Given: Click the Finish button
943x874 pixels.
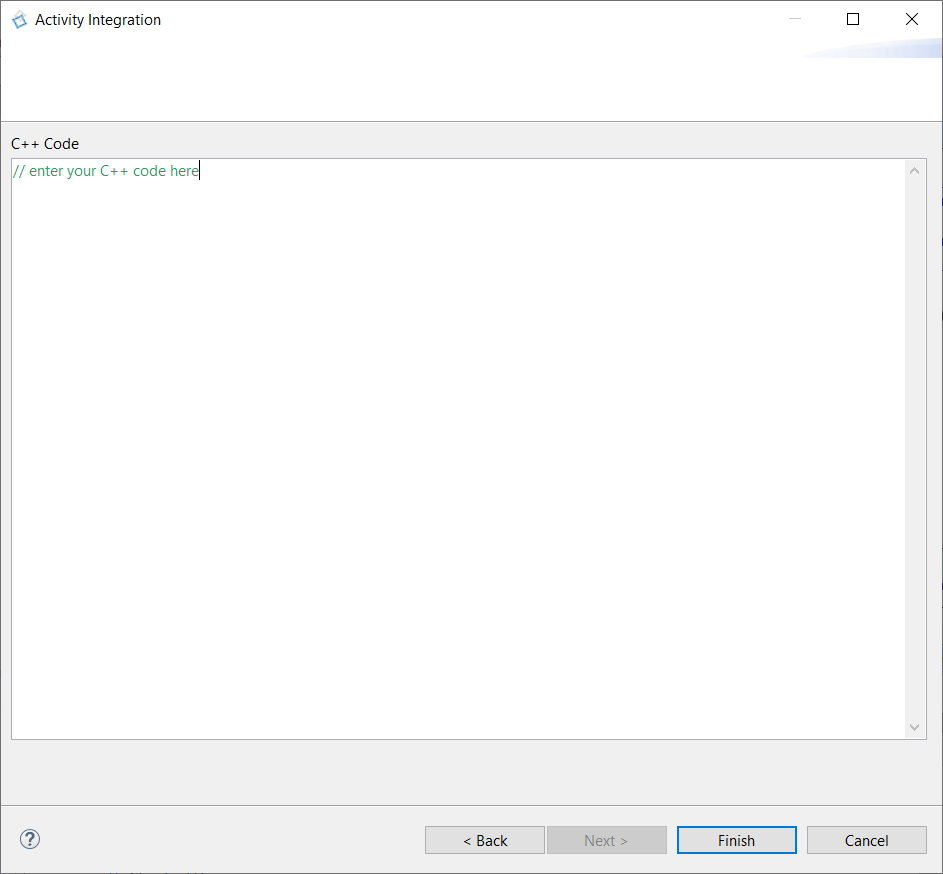Looking at the screenshot, I should (736, 840).
